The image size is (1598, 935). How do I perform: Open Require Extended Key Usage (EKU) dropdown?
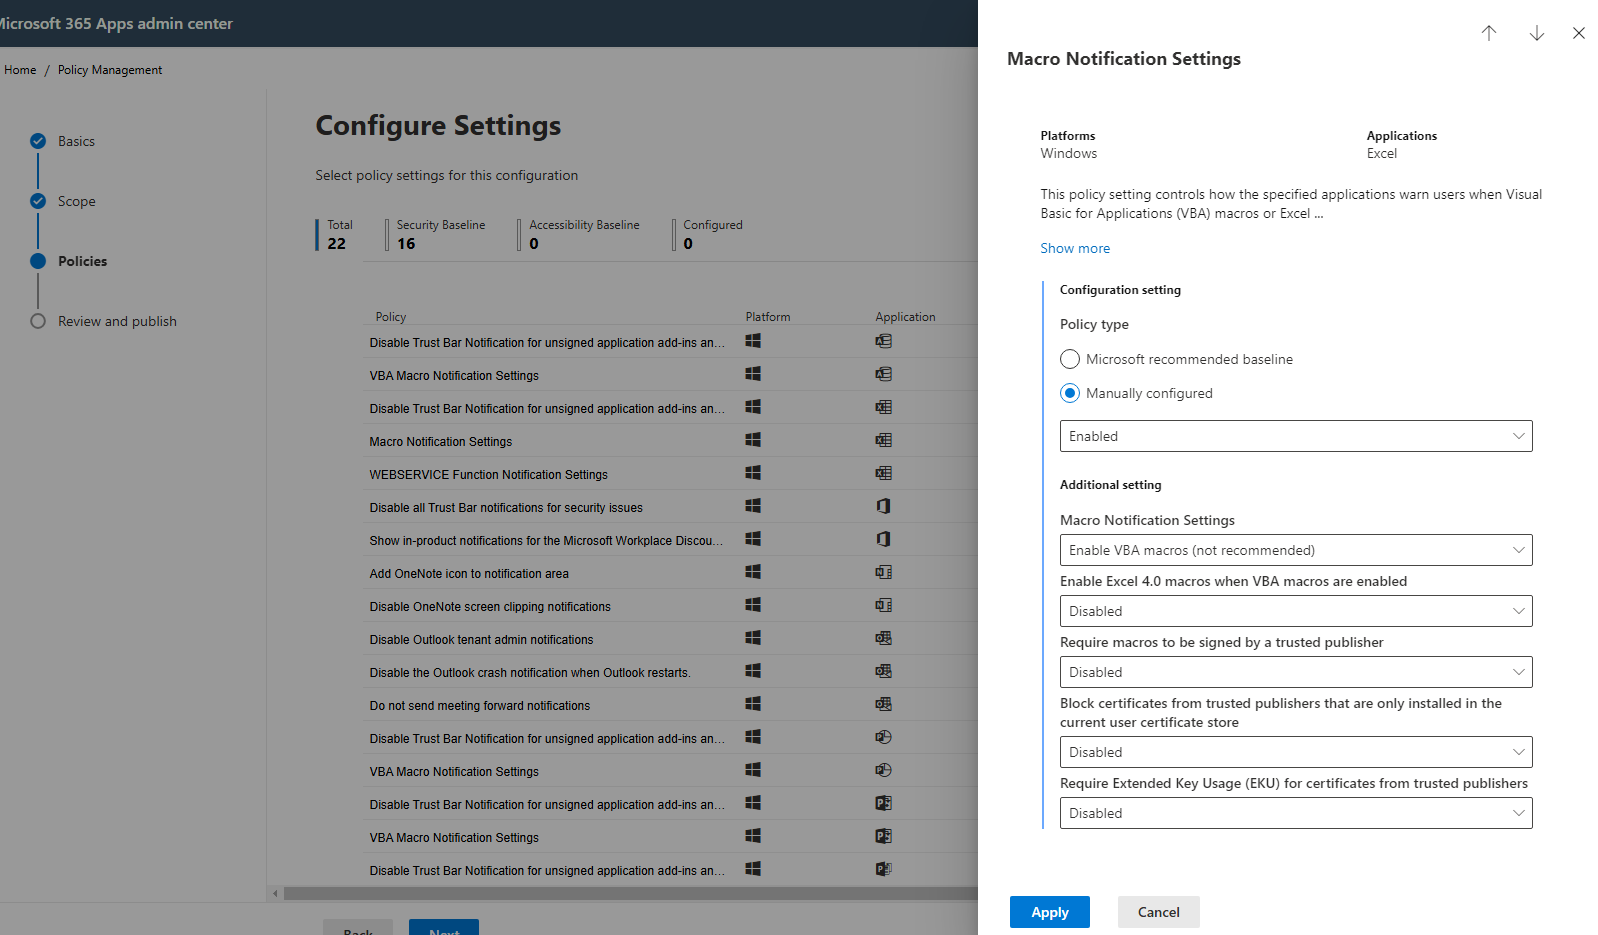click(x=1296, y=813)
